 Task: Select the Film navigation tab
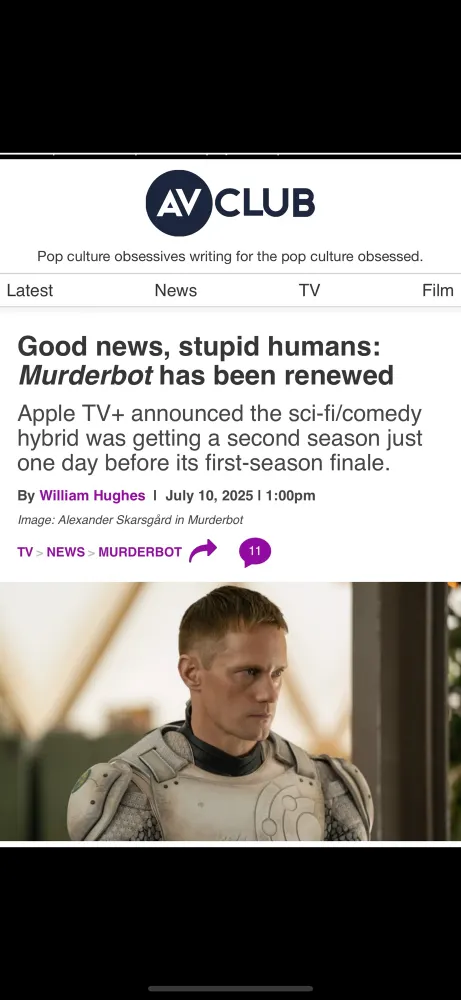tap(437, 290)
